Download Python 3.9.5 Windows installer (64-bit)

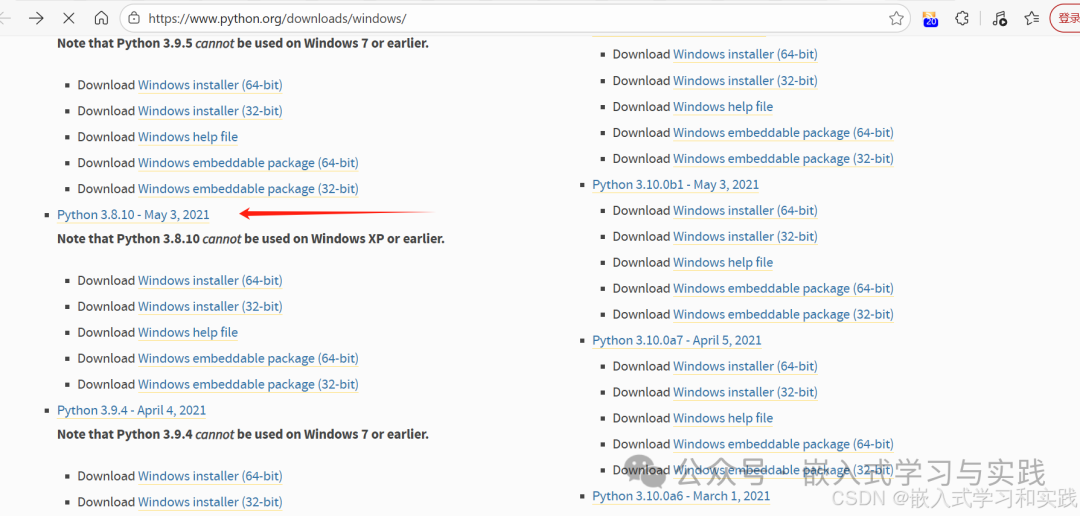[x=210, y=85]
